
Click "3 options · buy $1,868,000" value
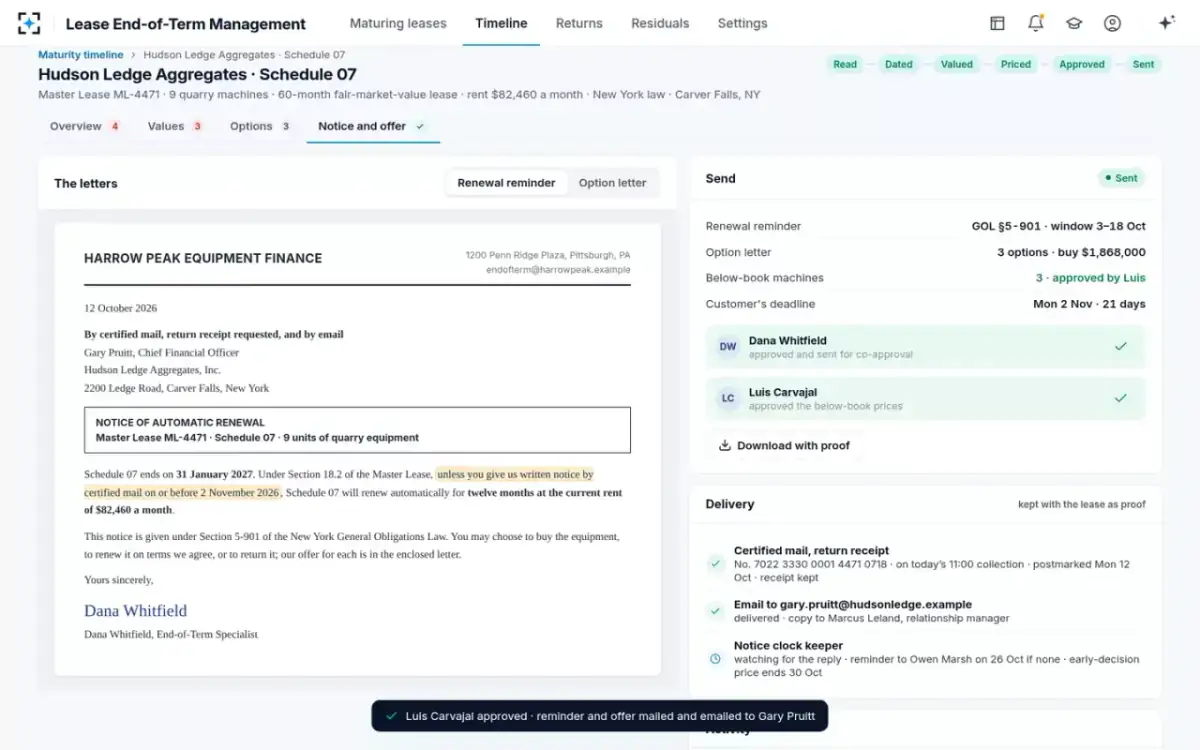(x=1071, y=252)
